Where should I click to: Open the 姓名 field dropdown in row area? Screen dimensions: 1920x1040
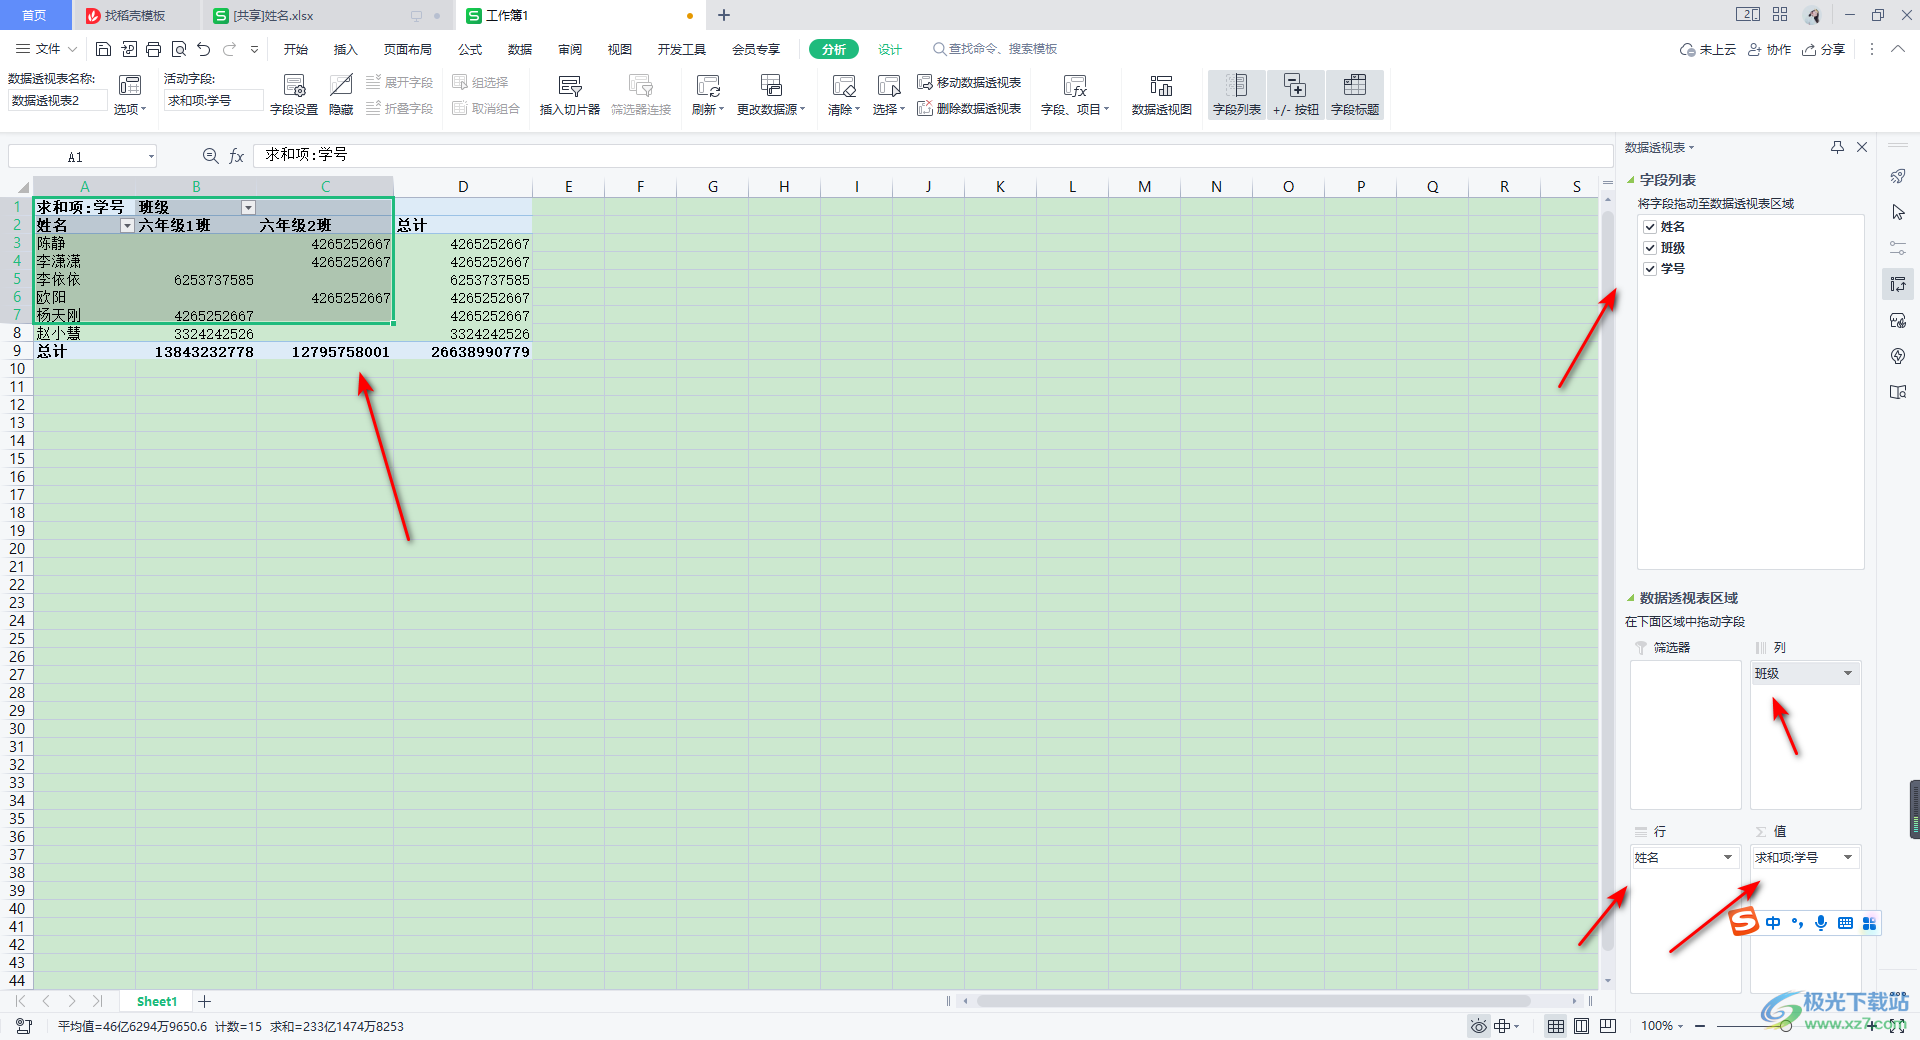[x=1727, y=858]
